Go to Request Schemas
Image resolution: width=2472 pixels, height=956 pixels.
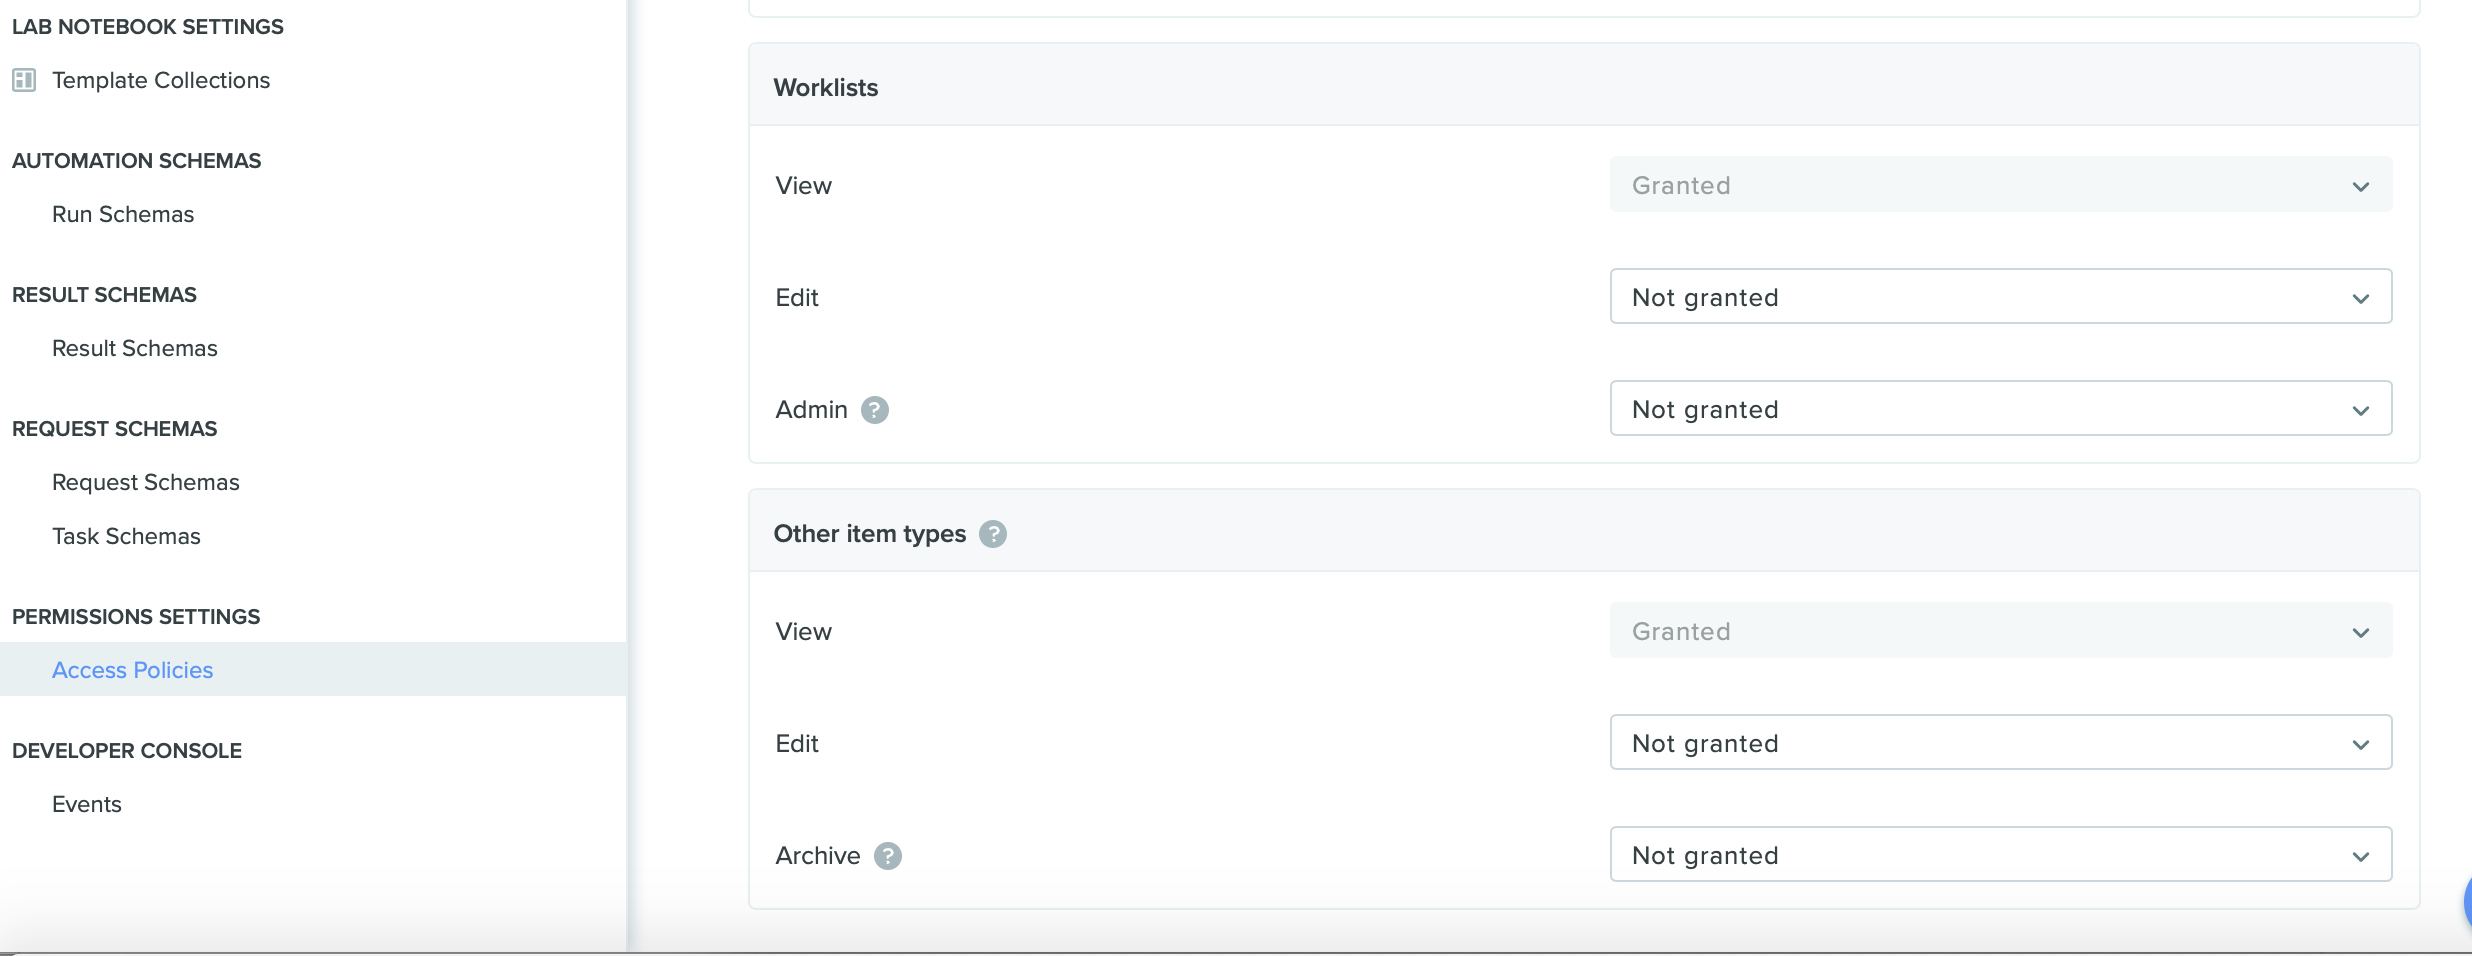pyautogui.click(x=146, y=482)
